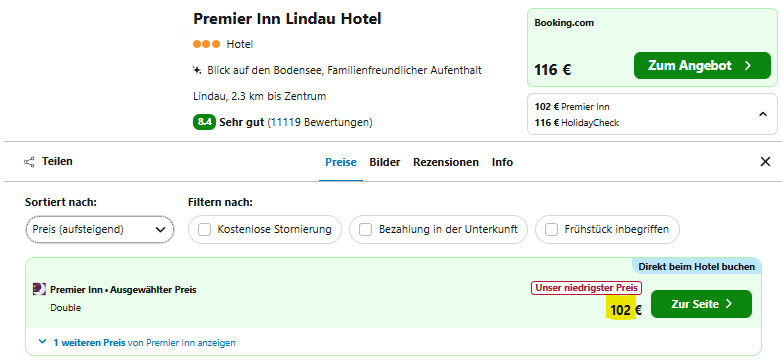Image resolution: width=782 pixels, height=363 pixels.
Task: Click the Zur Seite button
Action: (701, 304)
